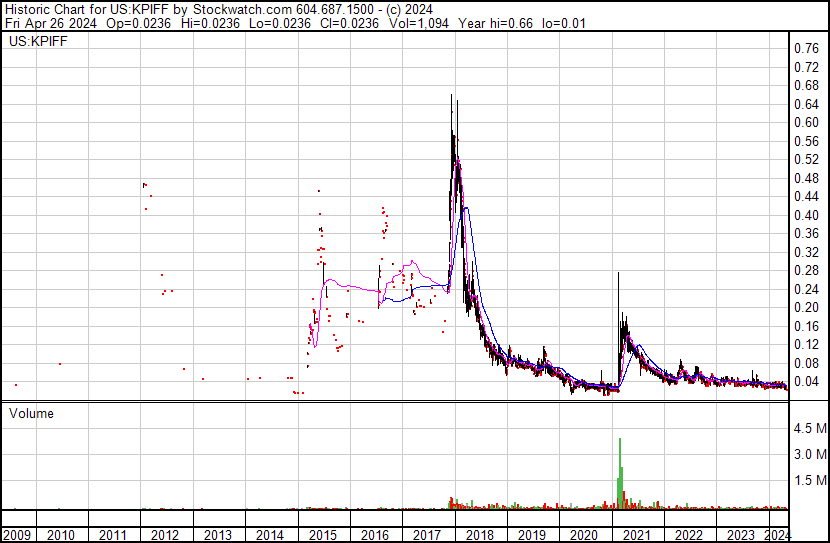The image size is (830, 543).
Task: Click the tallest green volume spike in 2021
Action: 620,474
